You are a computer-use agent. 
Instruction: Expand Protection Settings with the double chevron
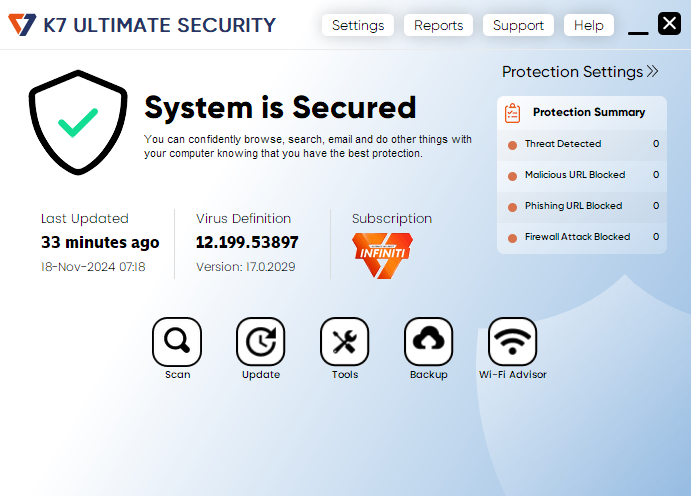coord(652,72)
